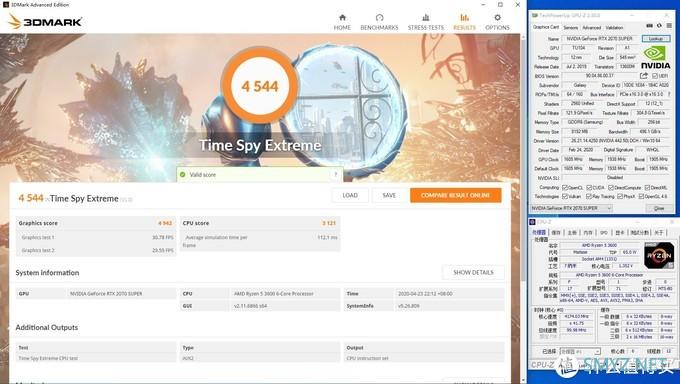
Task: Open the Stress Tests section
Action: (425, 22)
